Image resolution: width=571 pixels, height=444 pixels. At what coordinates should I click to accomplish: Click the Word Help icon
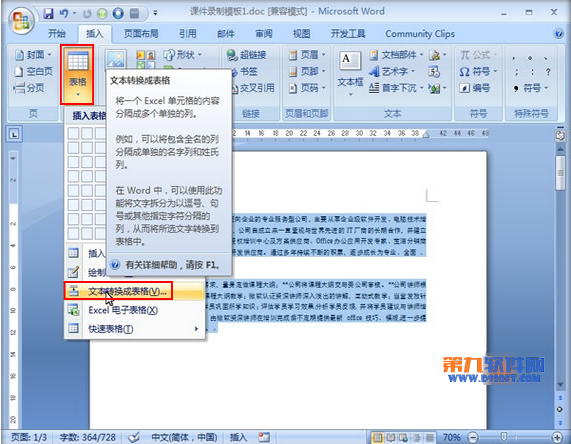(559, 34)
